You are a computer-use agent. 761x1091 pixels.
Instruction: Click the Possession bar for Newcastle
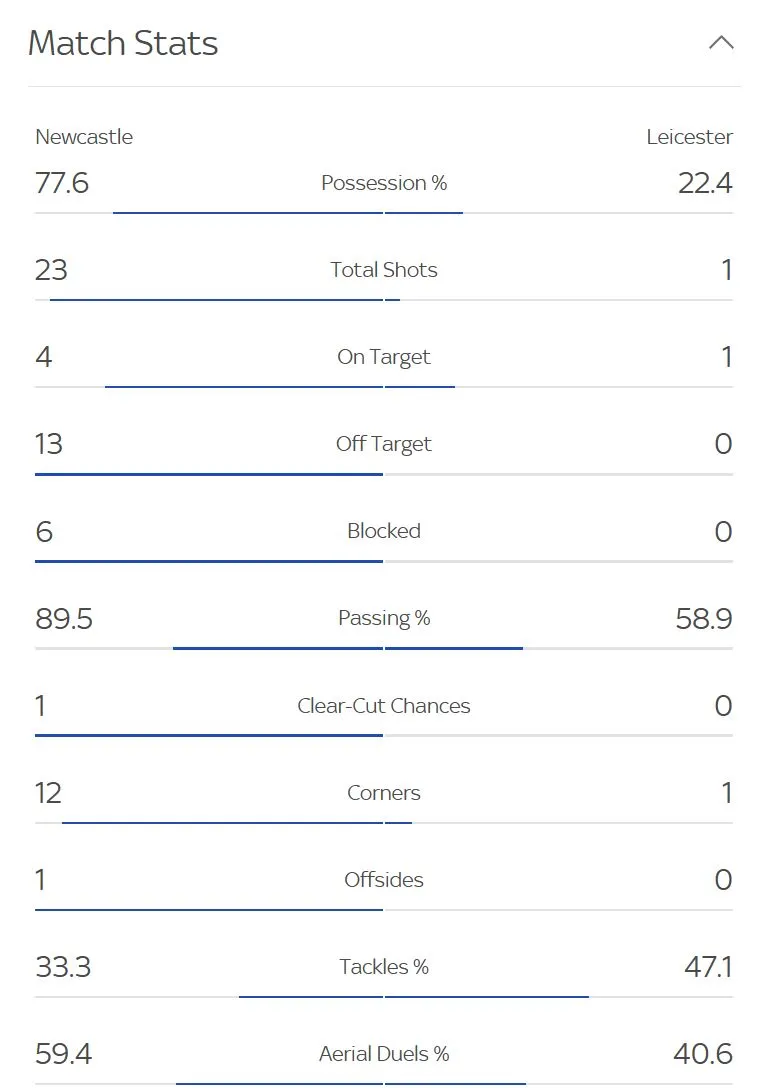(x=247, y=212)
